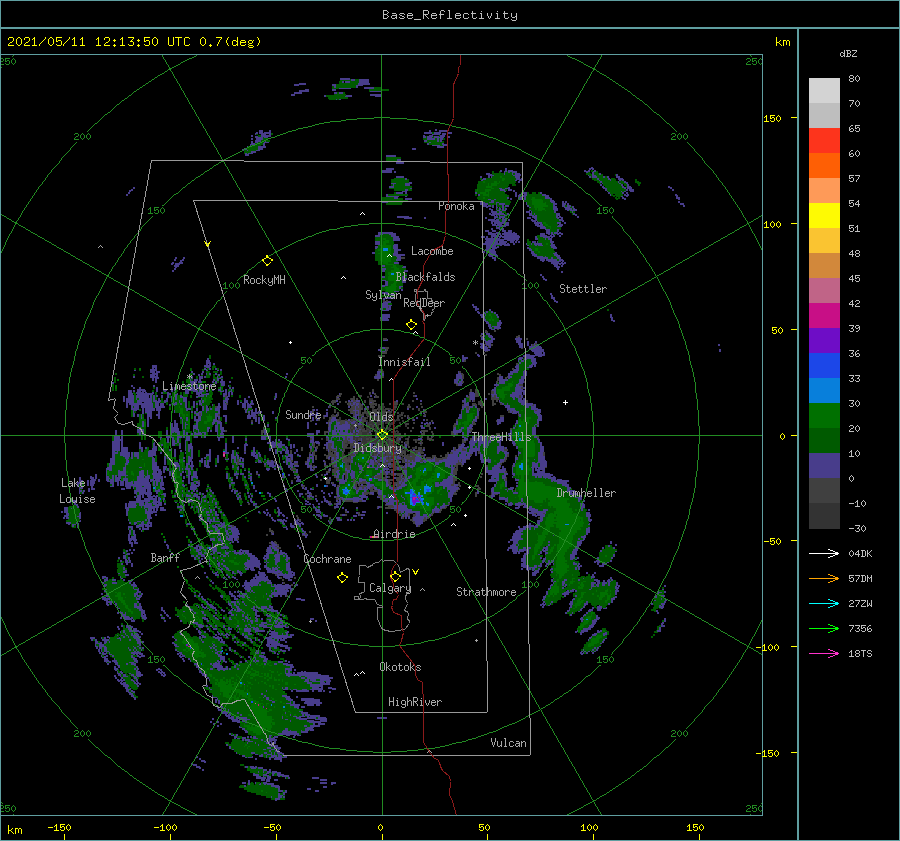
Task: Click the Banff city label
Action: point(165,557)
